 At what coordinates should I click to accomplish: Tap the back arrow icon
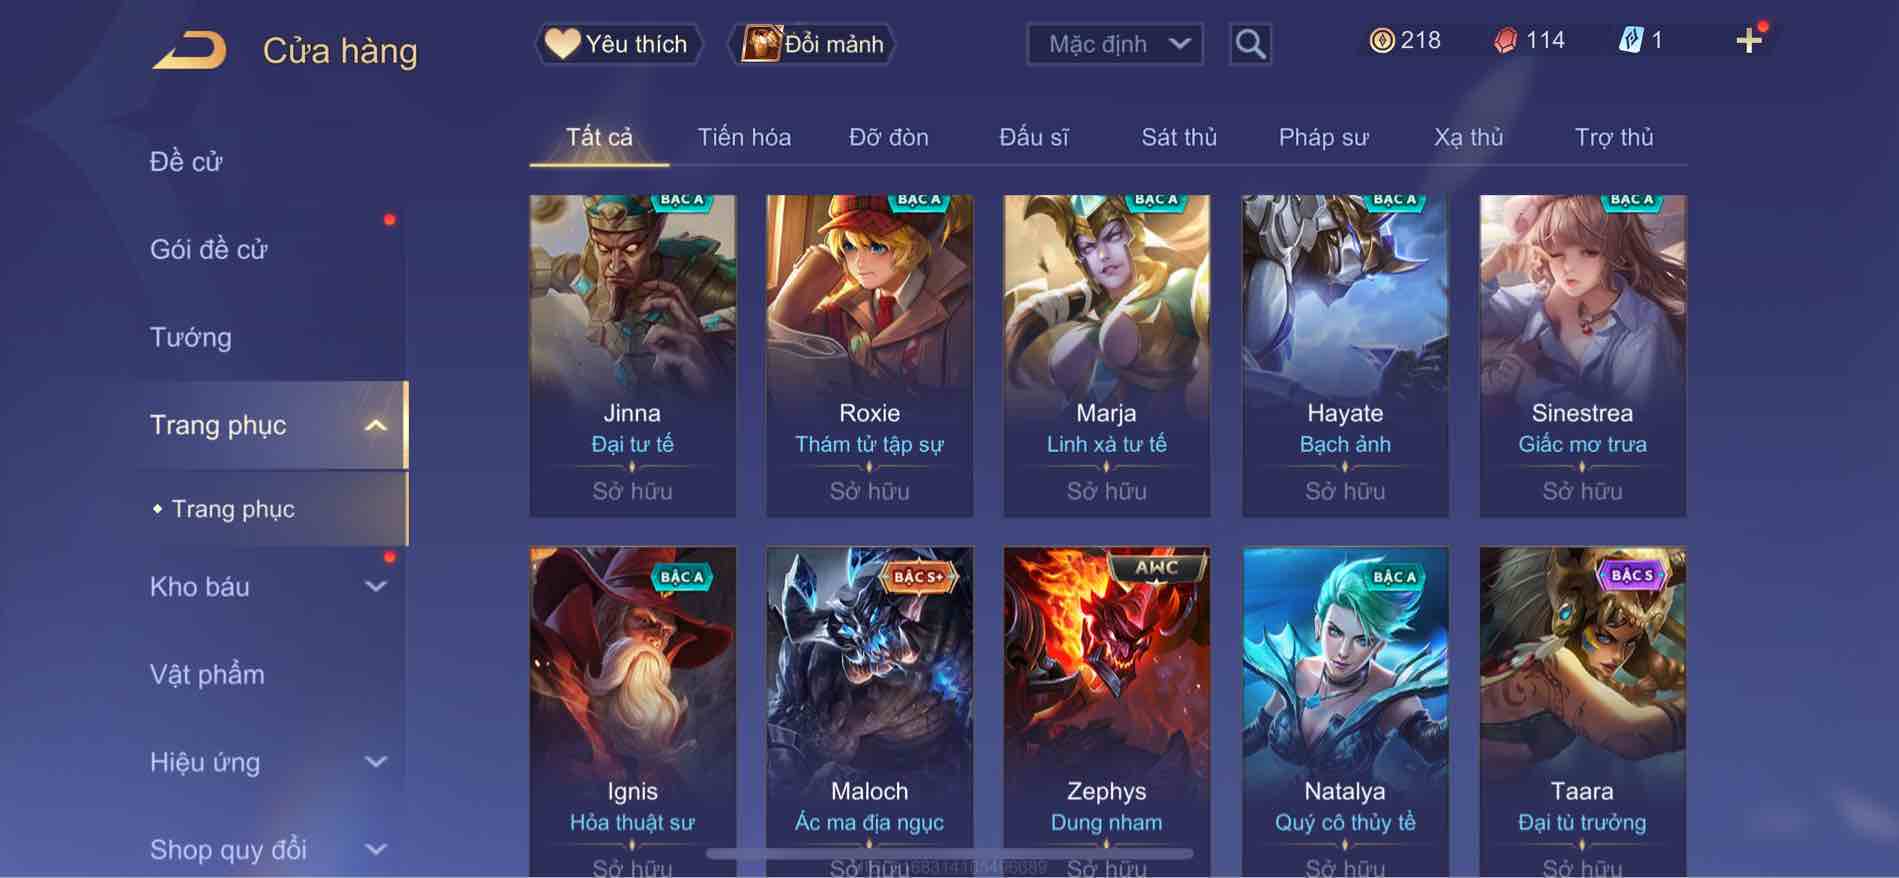click(189, 50)
